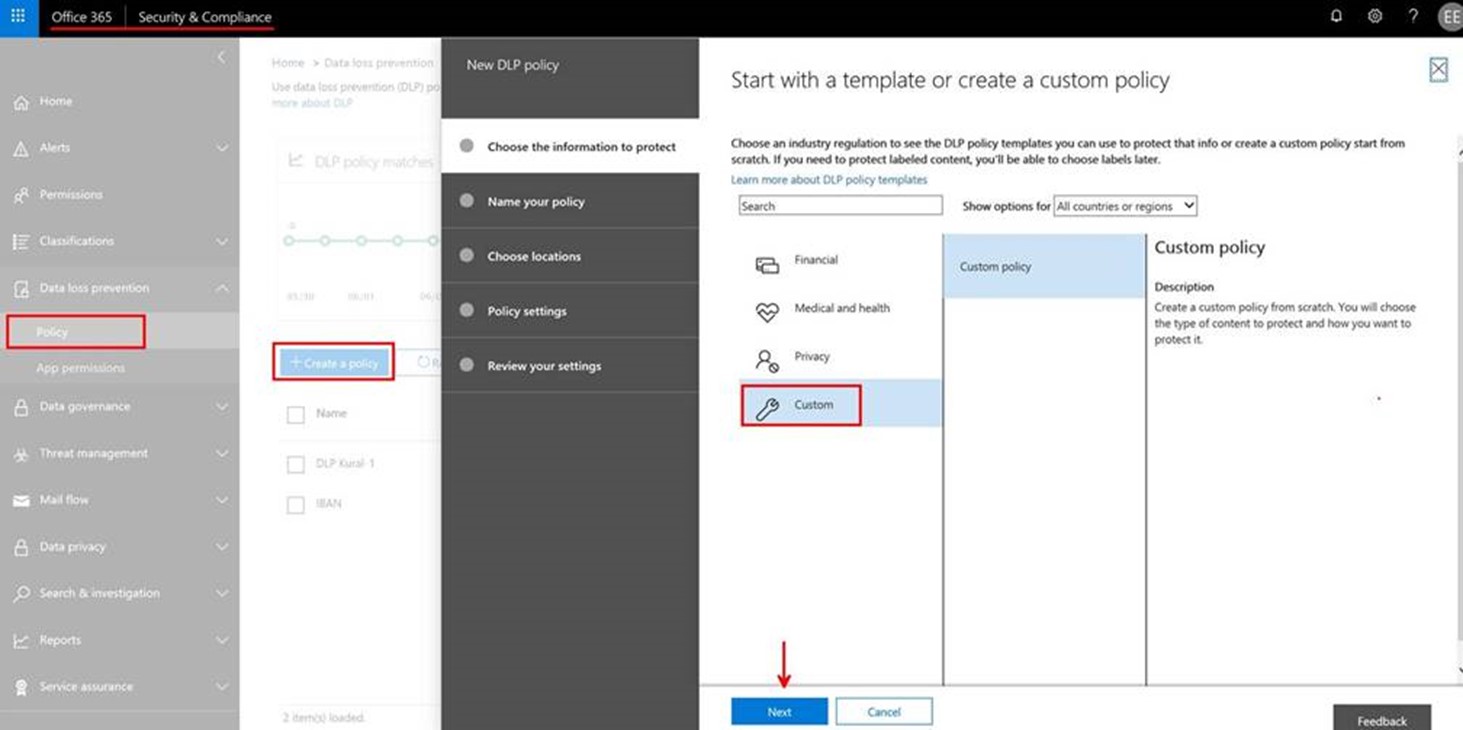Go to the Name your policy step
The image size is (1463, 730).
pos(535,202)
